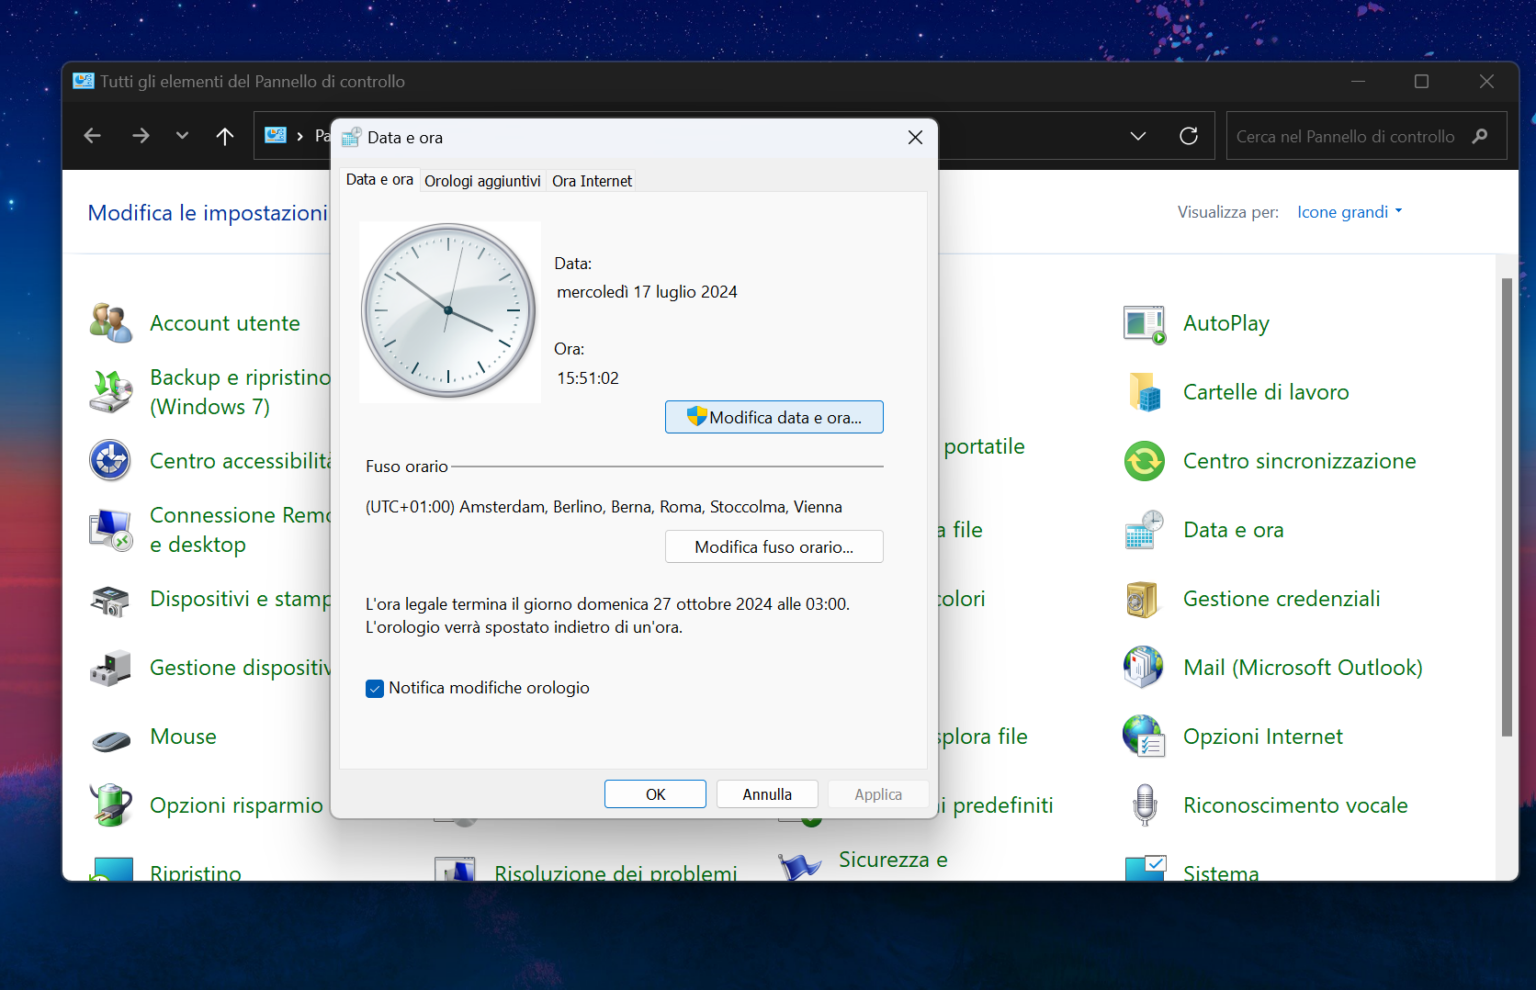This screenshot has height=990, width=1536.
Task: Click the Centro sincronizzazione icon
Action: tap(1144, 461)
